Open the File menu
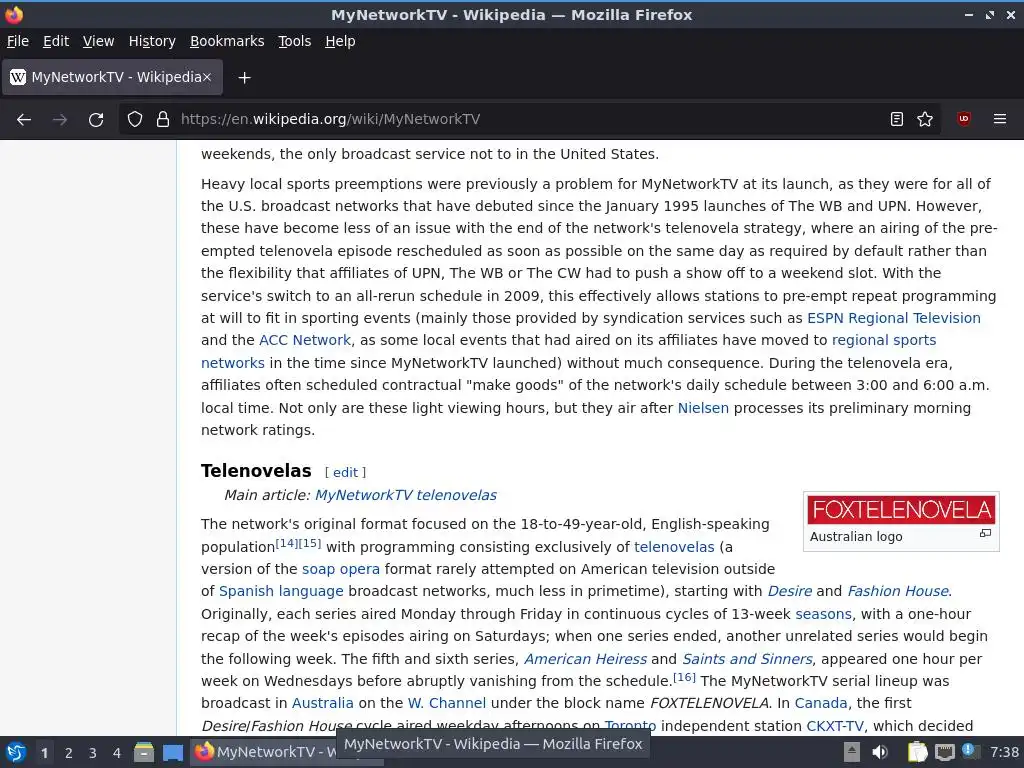Image resolution: width=1024 pixels, height=768 pixels. point(18,41)
